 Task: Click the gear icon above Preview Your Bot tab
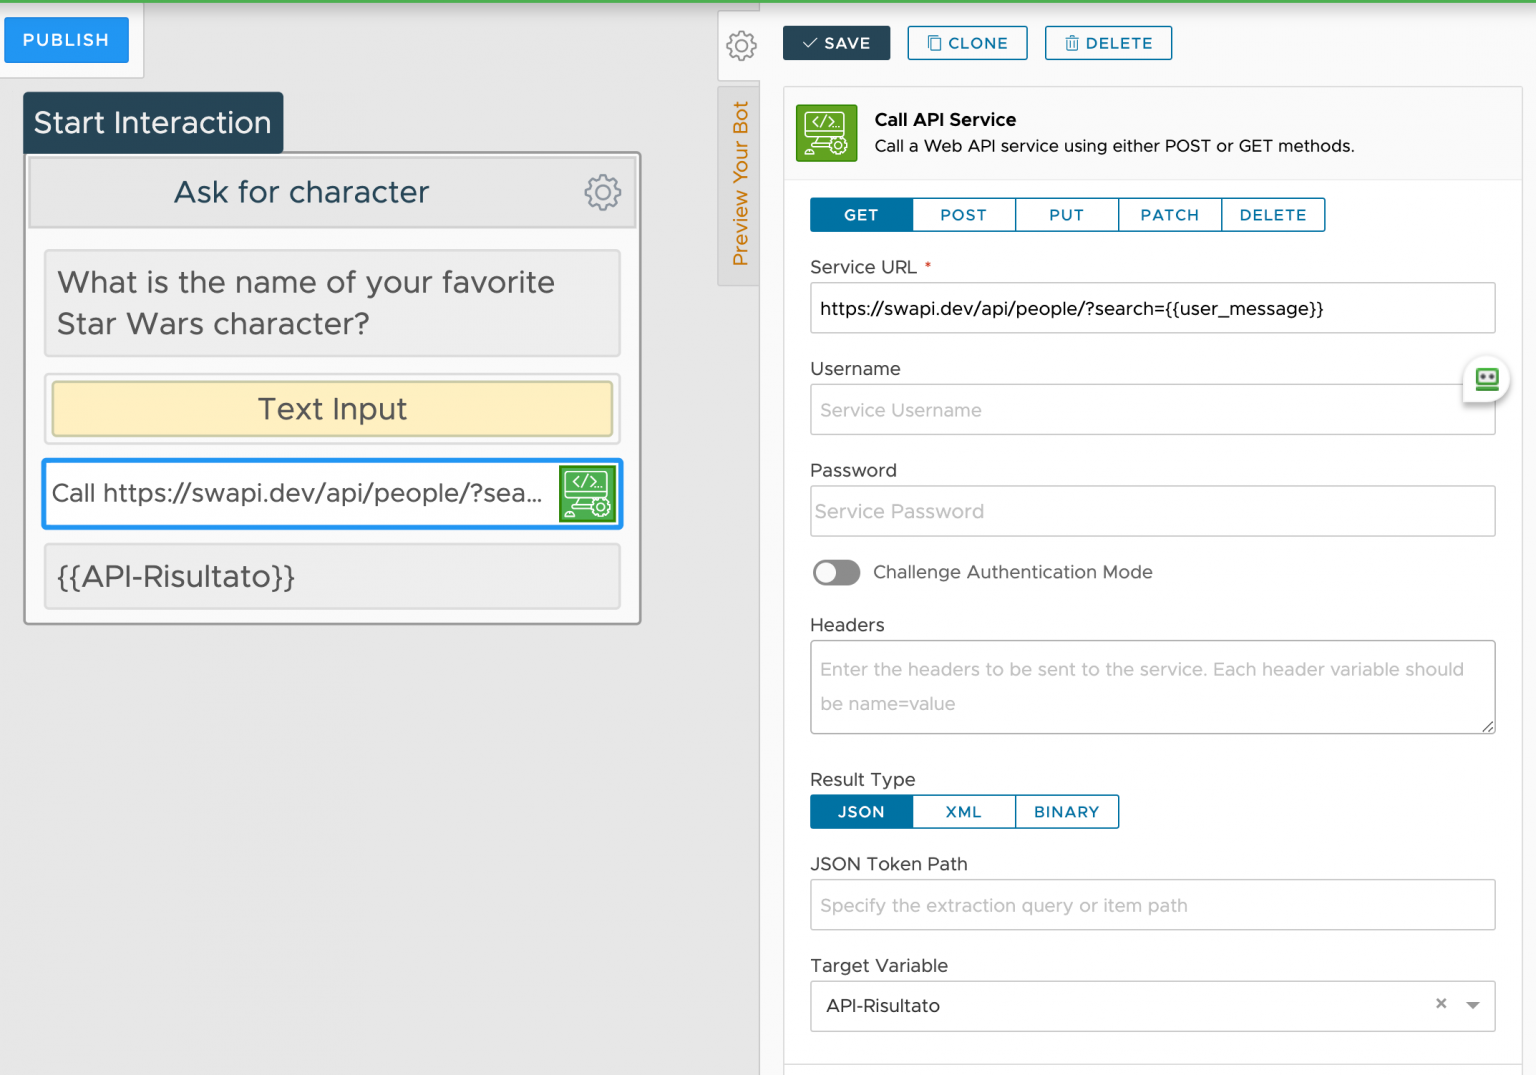coord(740,46)
